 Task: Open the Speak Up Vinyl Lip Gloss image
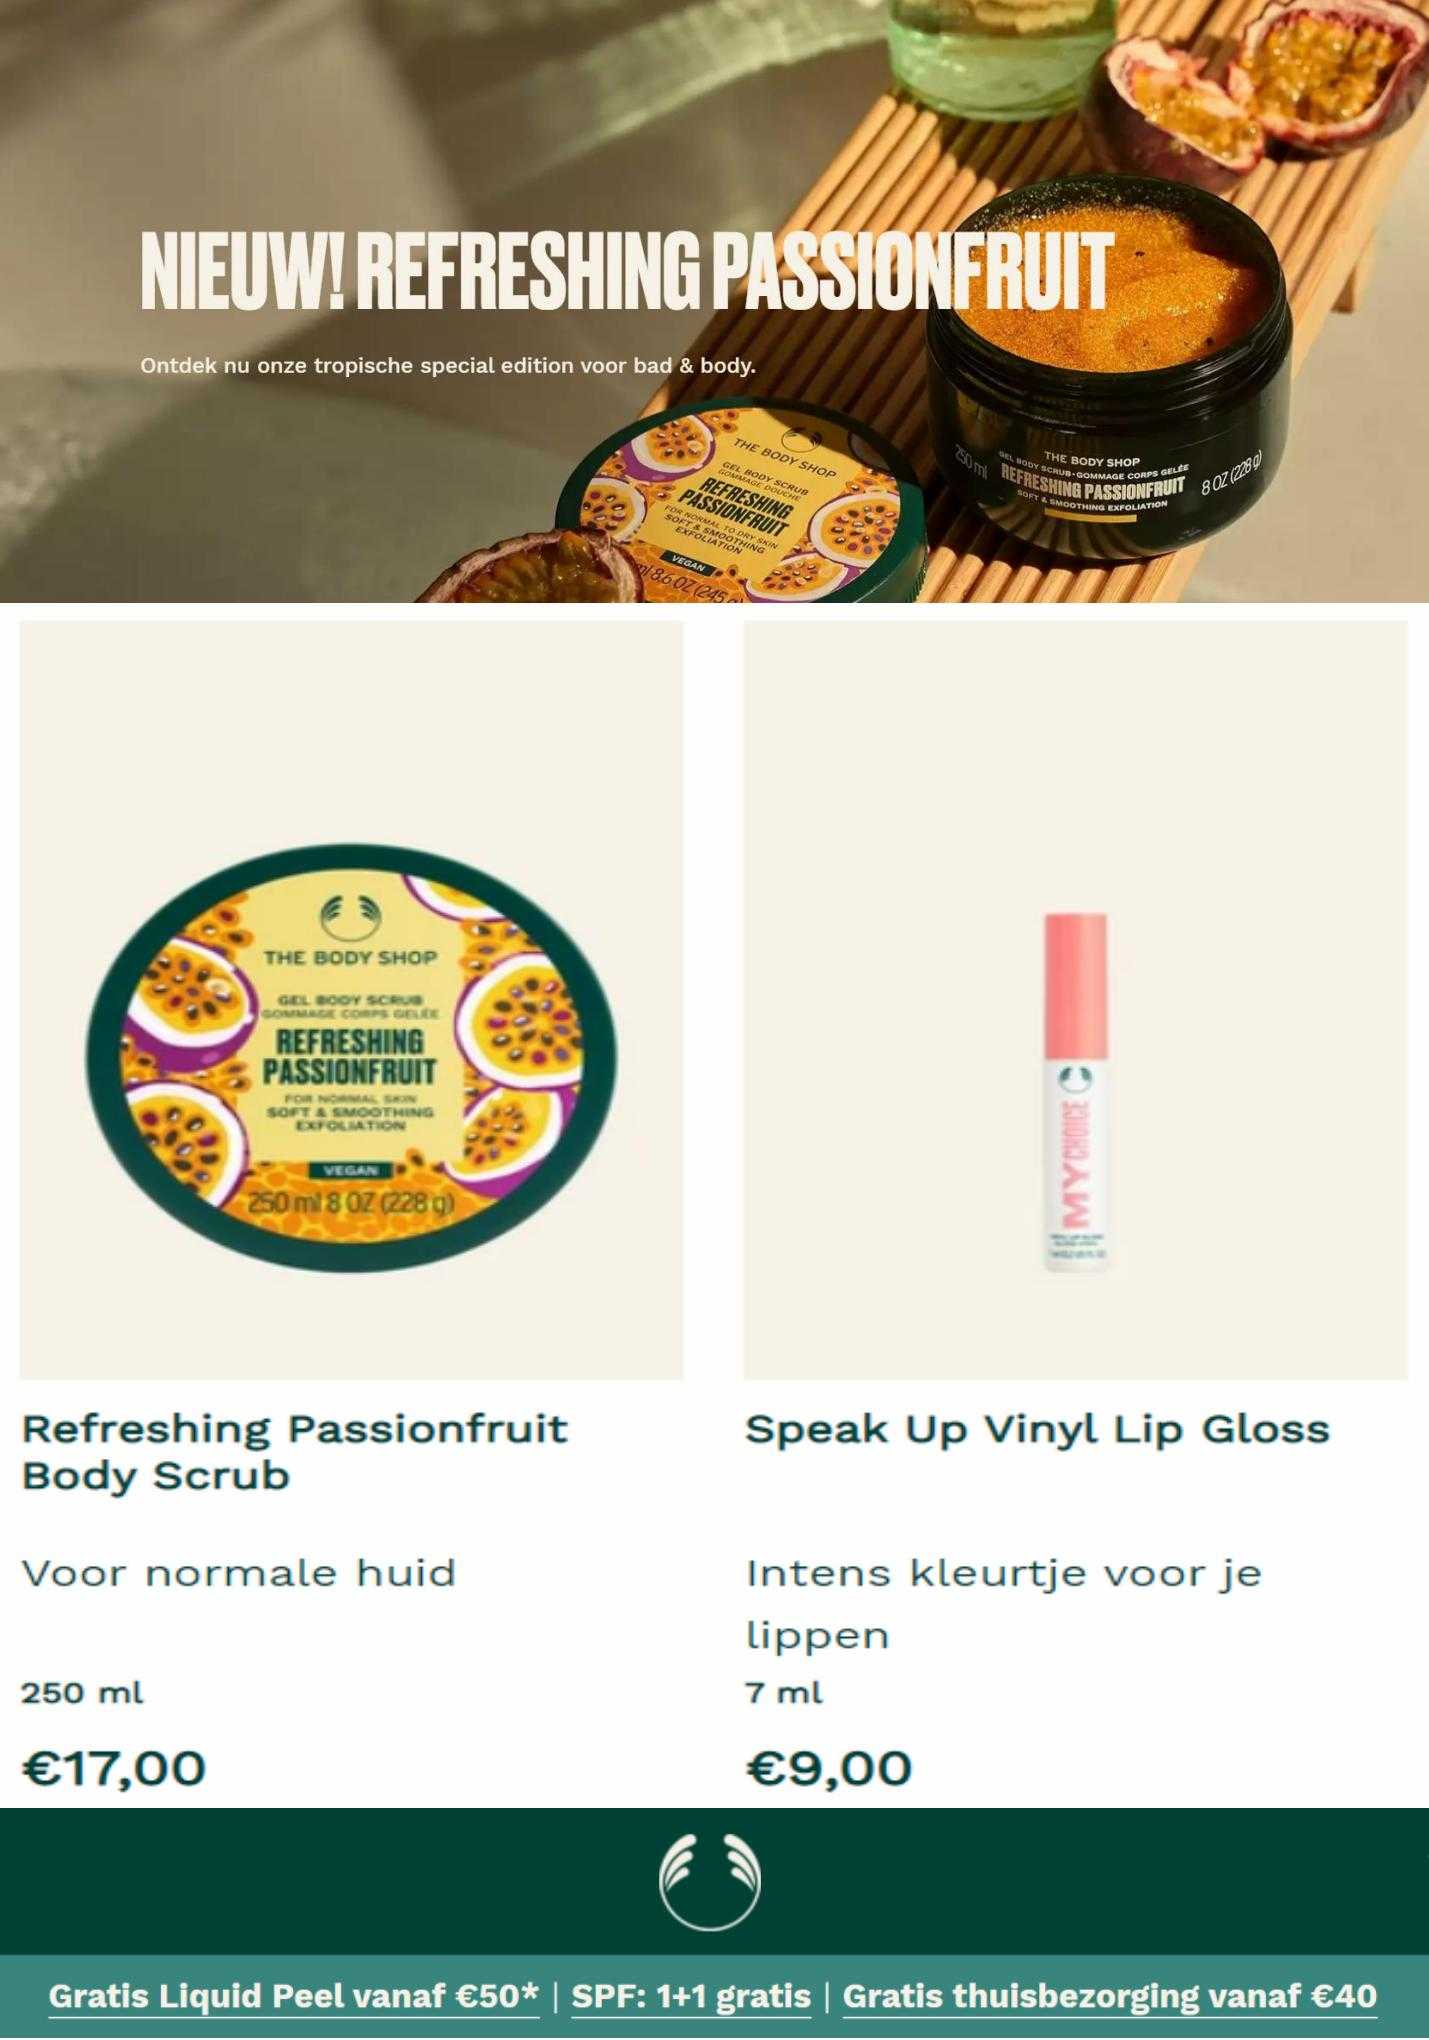coord(1075,1000)
